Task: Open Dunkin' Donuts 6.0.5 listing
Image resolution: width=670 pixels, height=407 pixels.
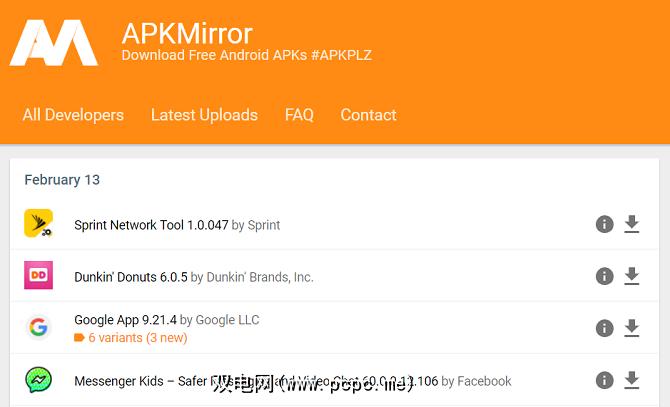Action: (131, 277)
